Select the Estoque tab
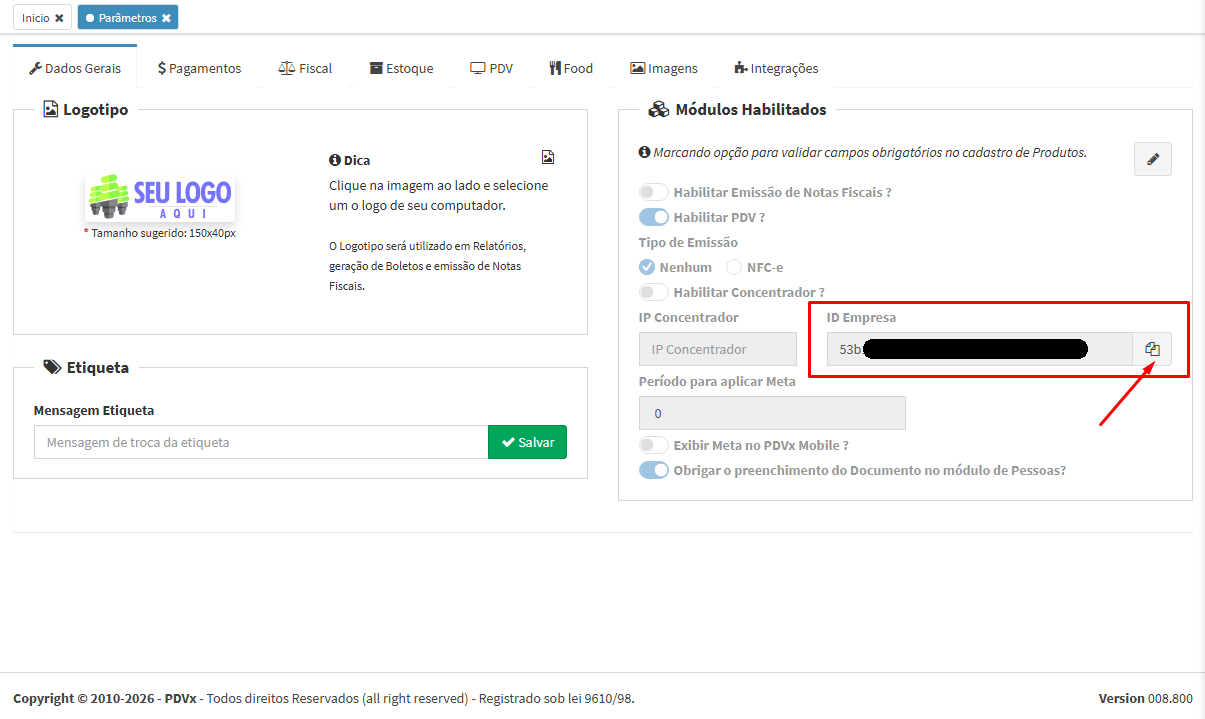 point(401,68)
